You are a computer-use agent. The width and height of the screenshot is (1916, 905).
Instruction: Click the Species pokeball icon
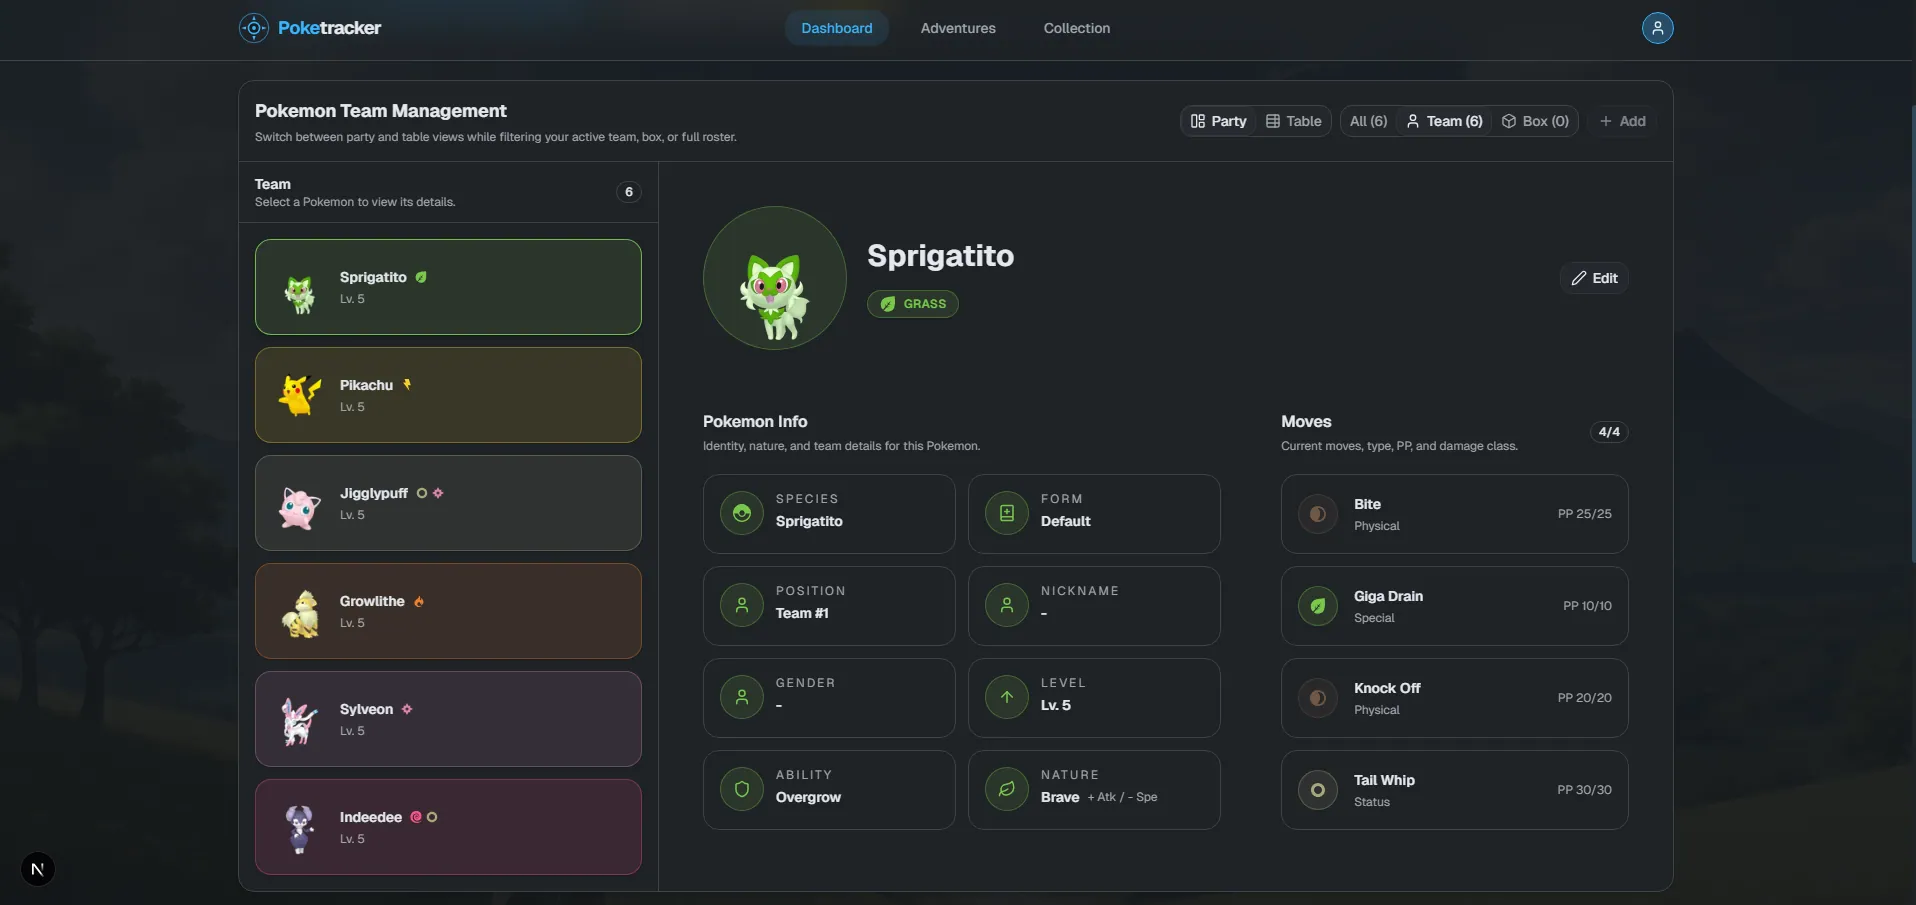[x=742, y=513]
